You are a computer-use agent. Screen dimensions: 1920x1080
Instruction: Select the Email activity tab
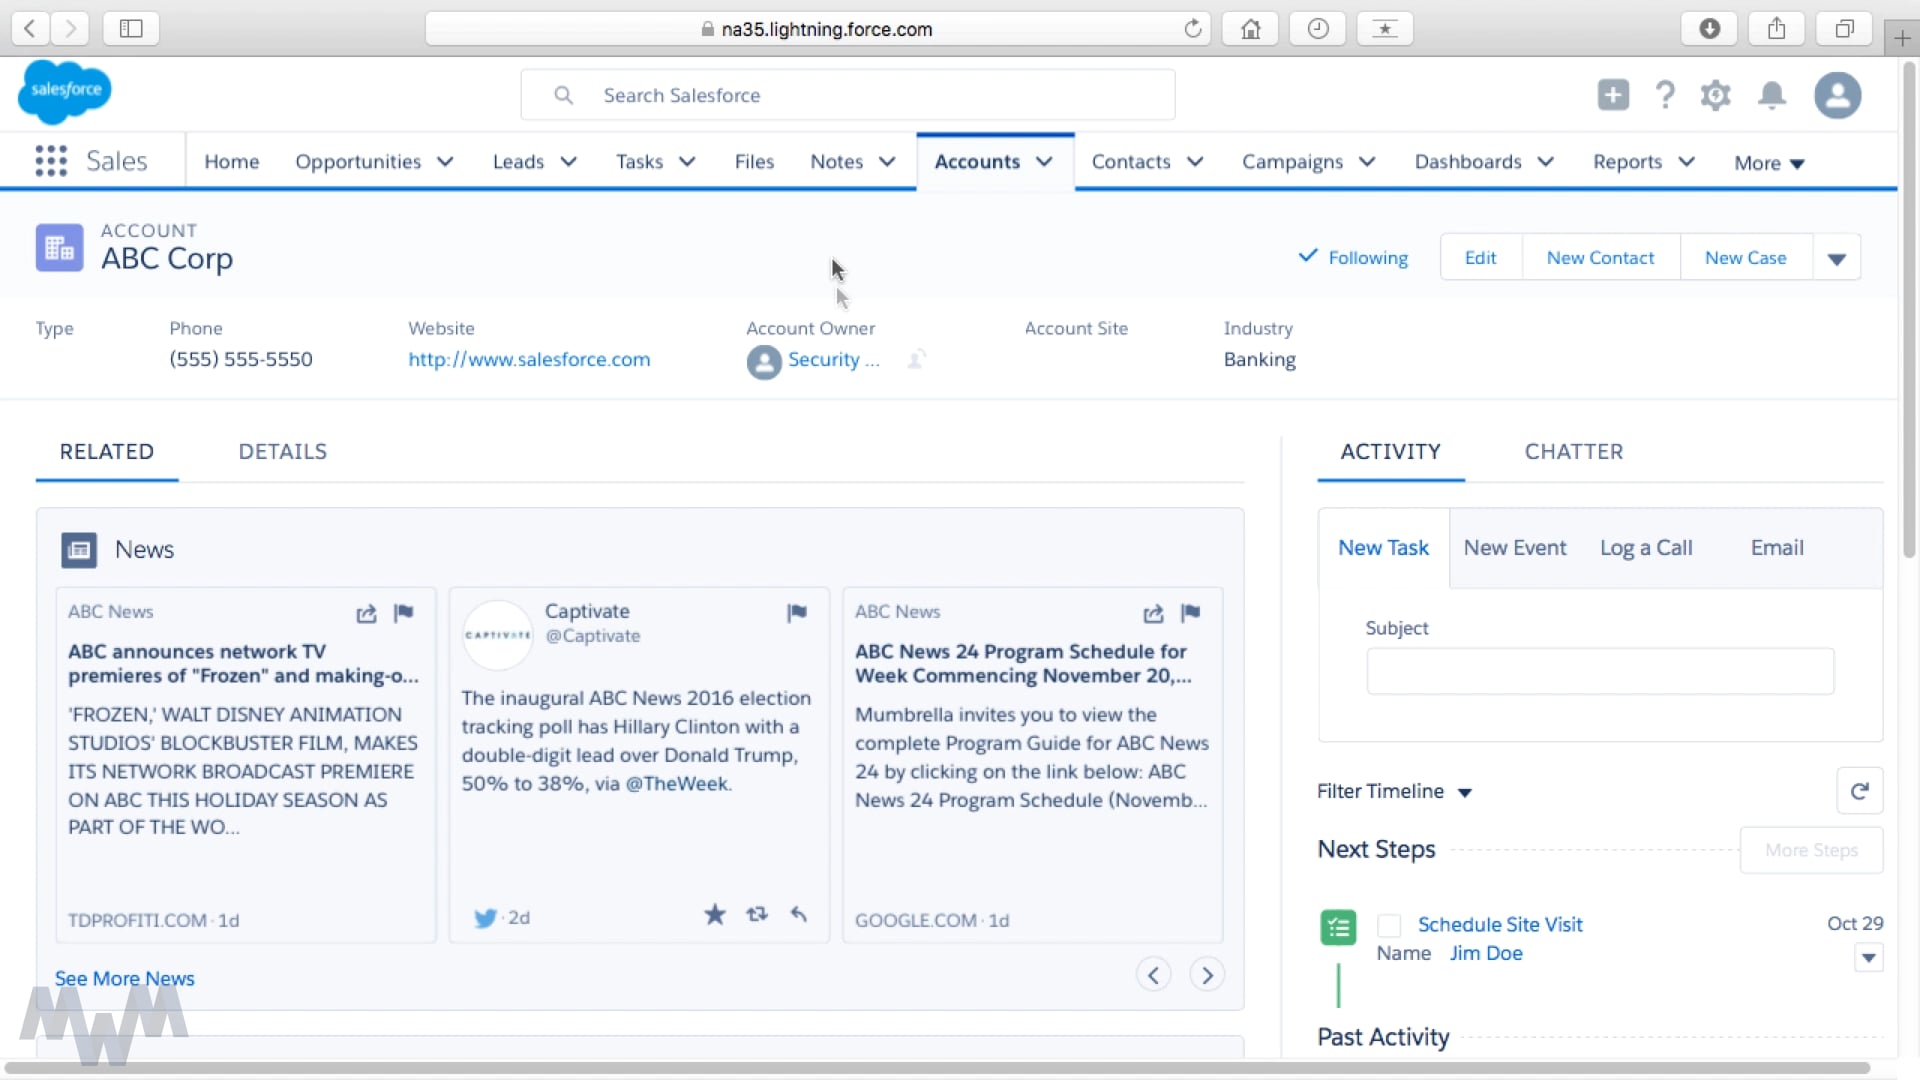(1777, 548)
